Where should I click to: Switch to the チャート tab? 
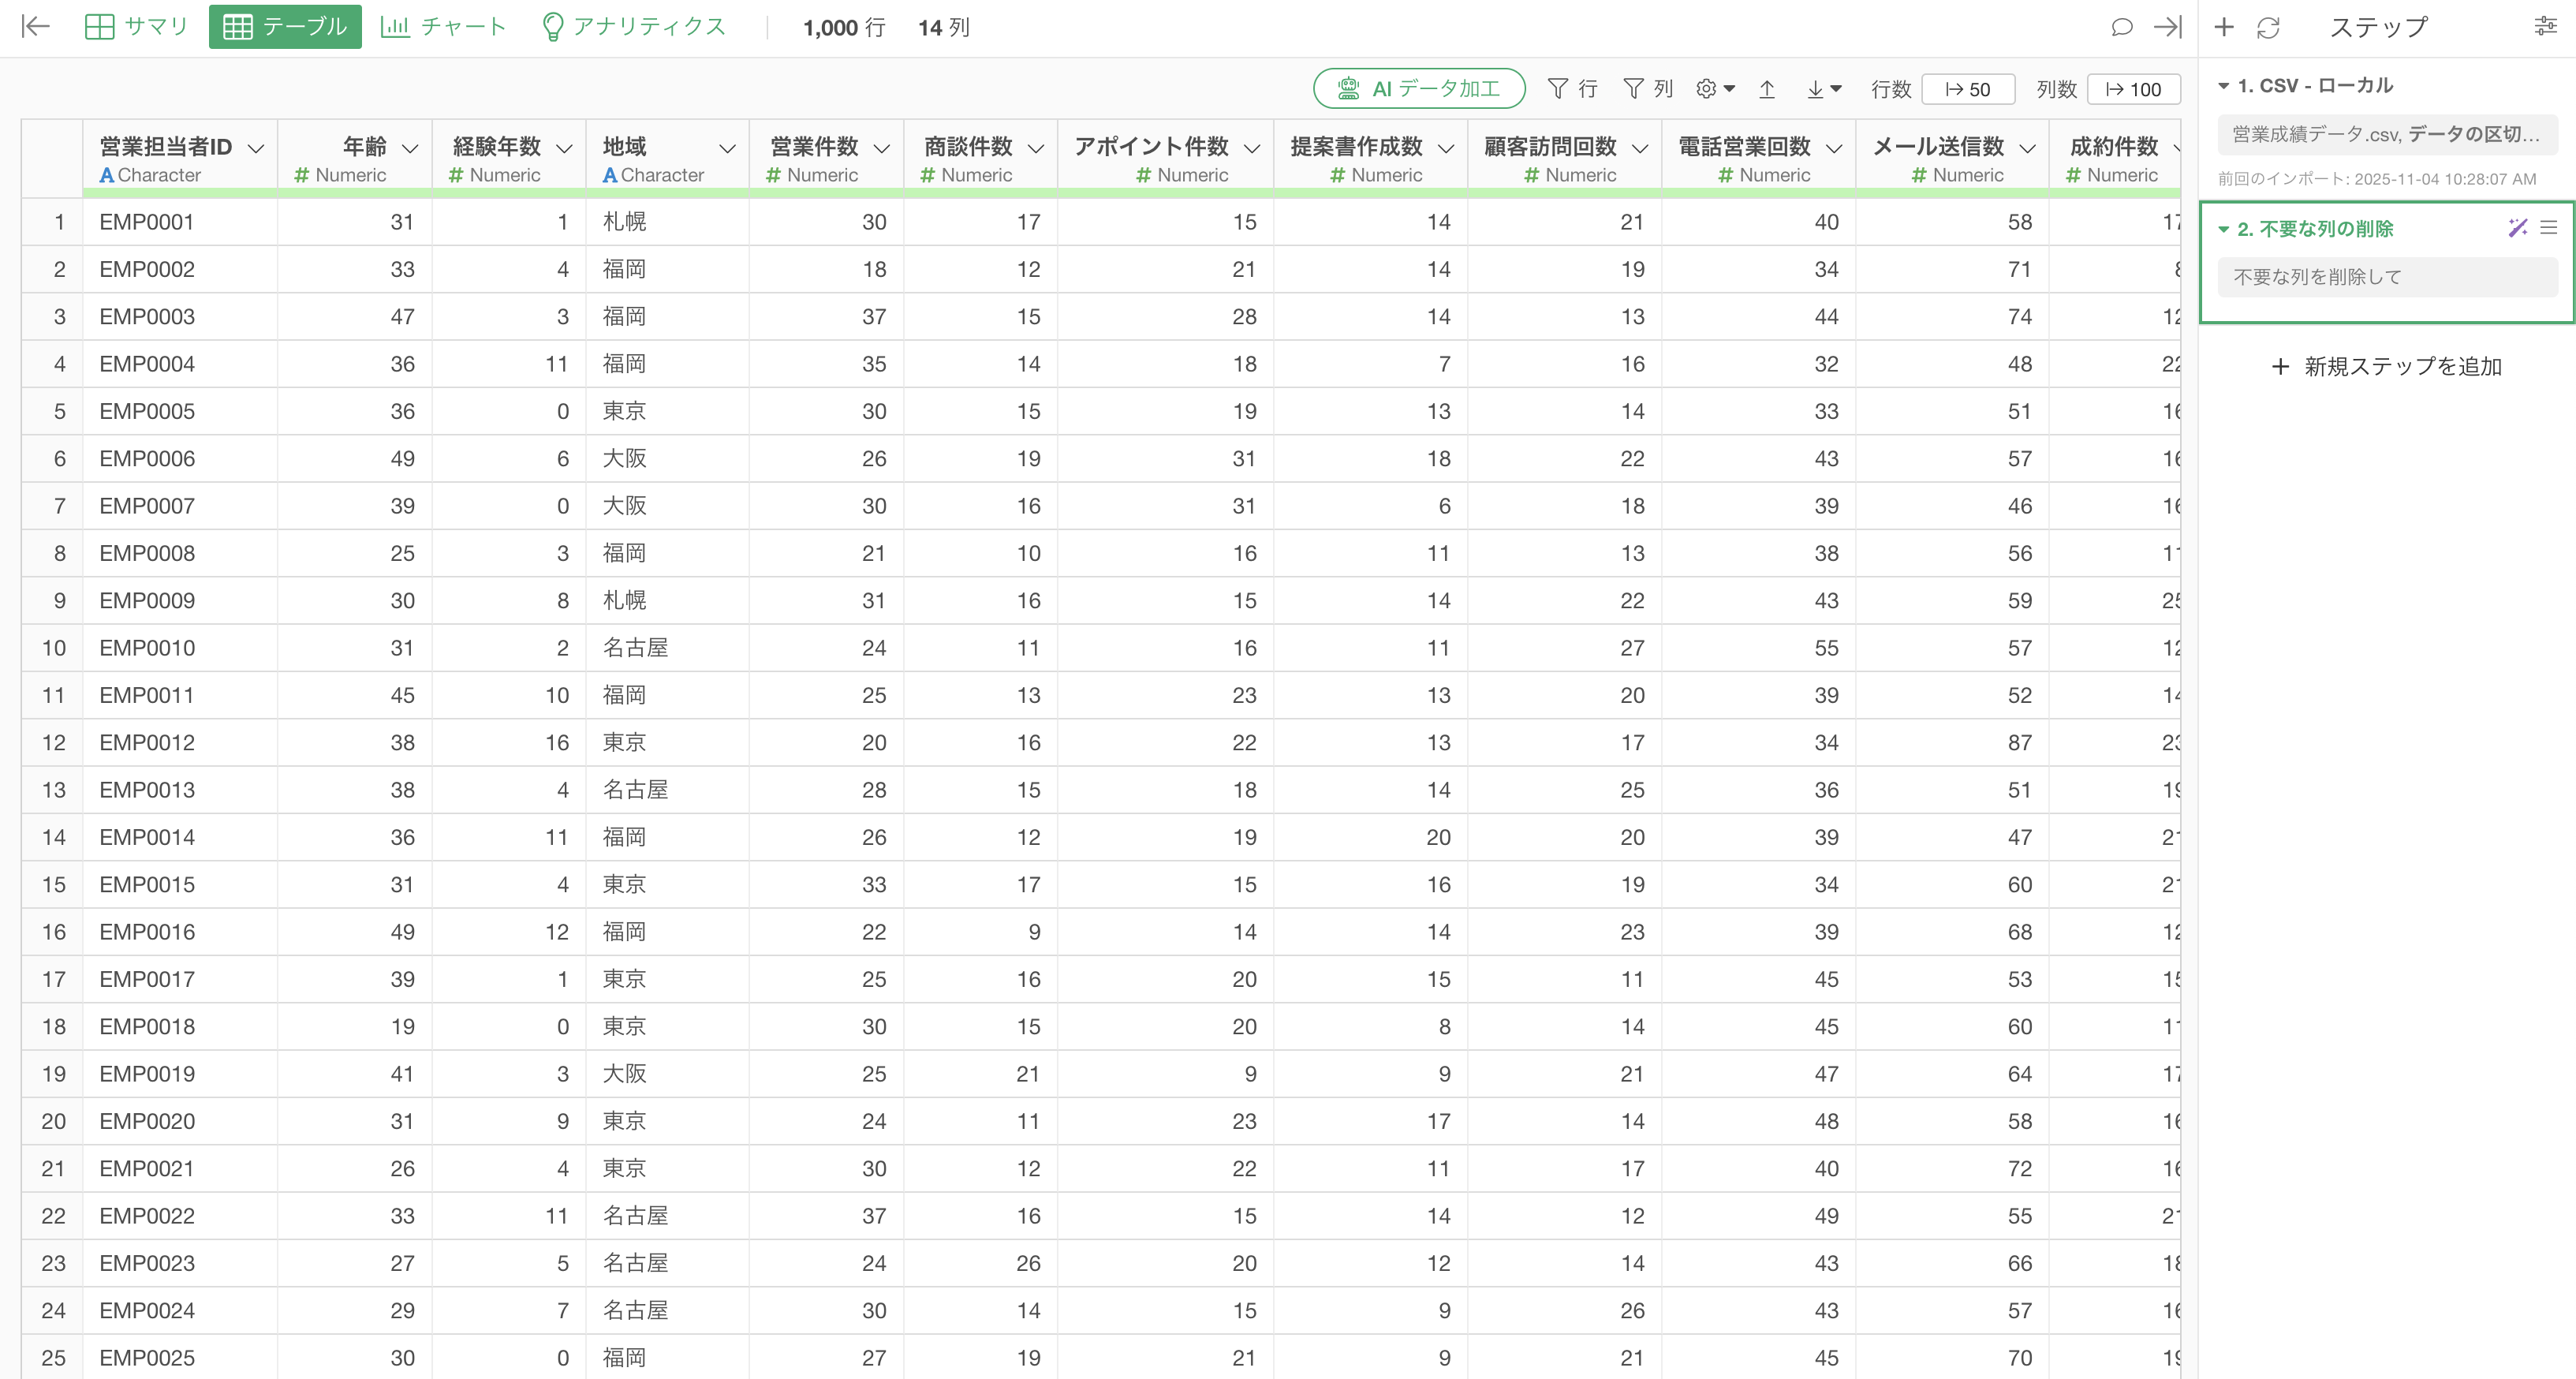[x=444, y=27]
